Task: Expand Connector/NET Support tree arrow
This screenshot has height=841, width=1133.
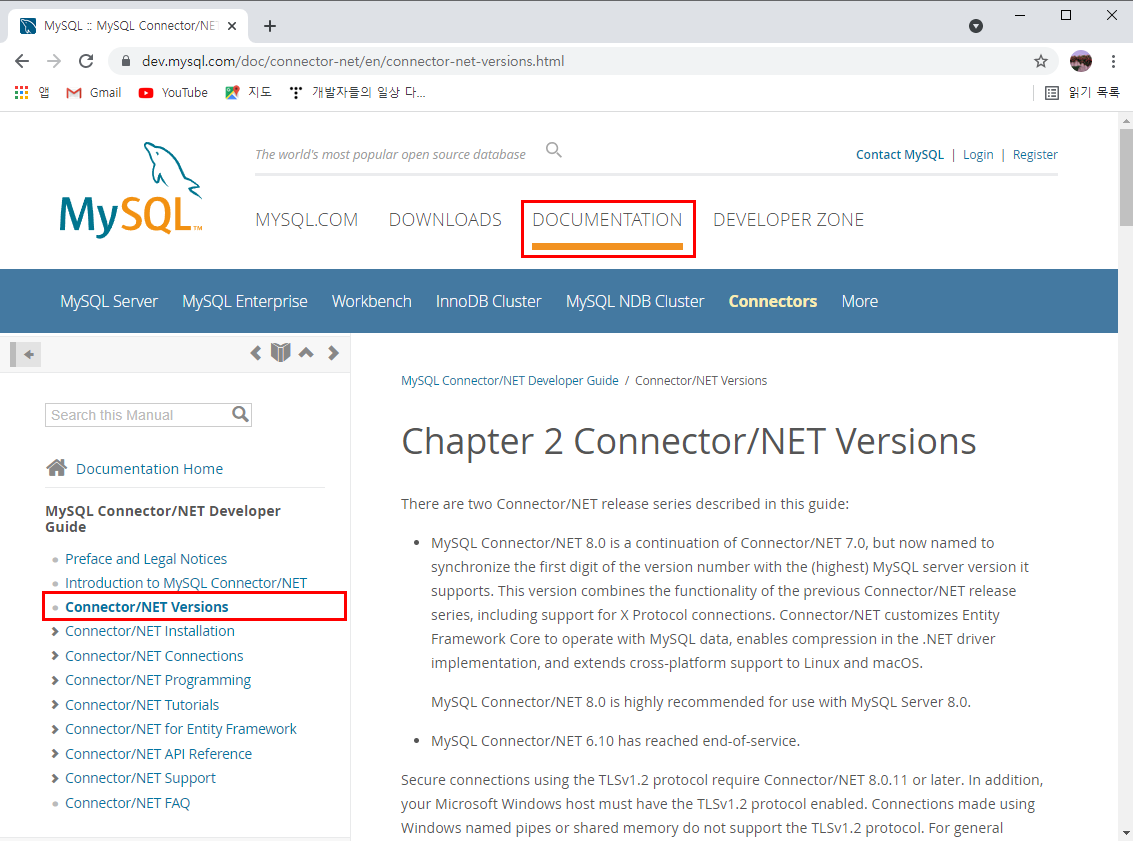Action: (55, 778)
